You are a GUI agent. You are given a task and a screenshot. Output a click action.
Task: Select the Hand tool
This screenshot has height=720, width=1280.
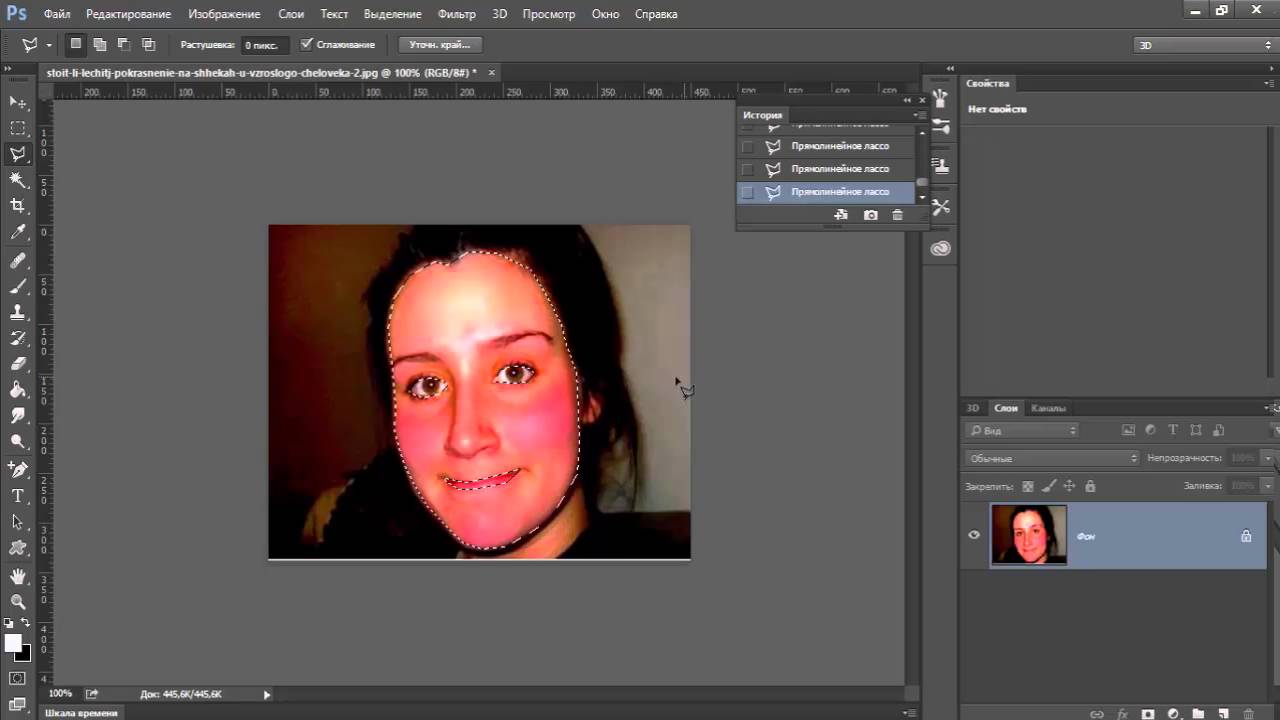click(x=18, y=576)
